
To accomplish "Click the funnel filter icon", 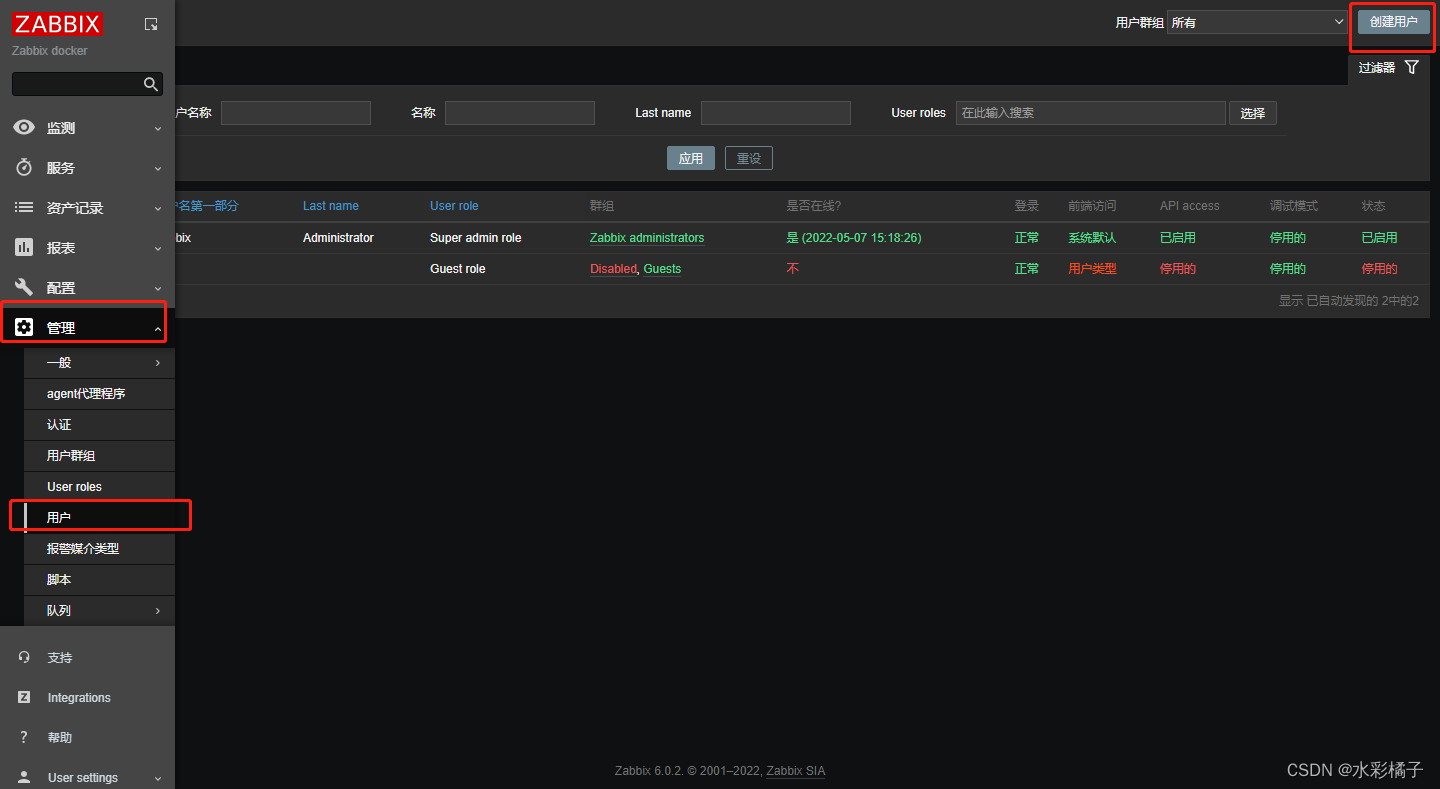I will coord(1411,67).
